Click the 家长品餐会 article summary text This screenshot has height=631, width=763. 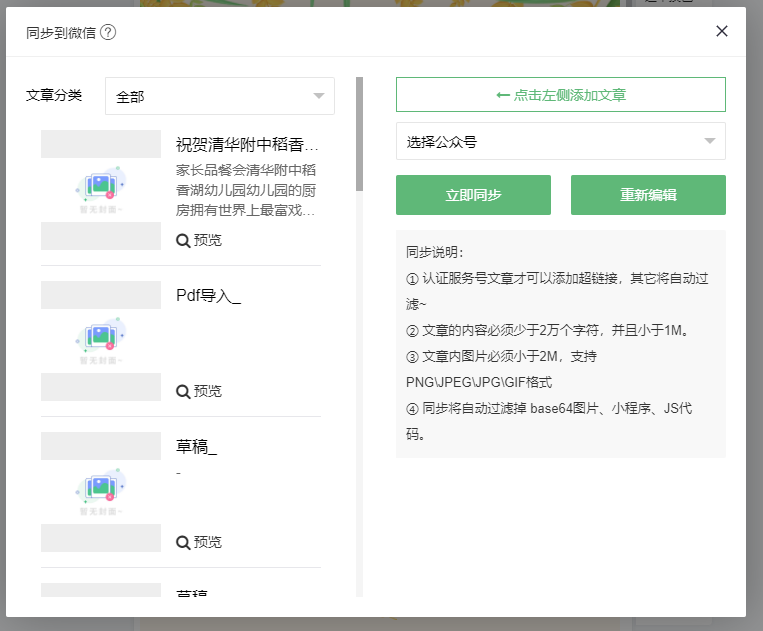(246, 190)
